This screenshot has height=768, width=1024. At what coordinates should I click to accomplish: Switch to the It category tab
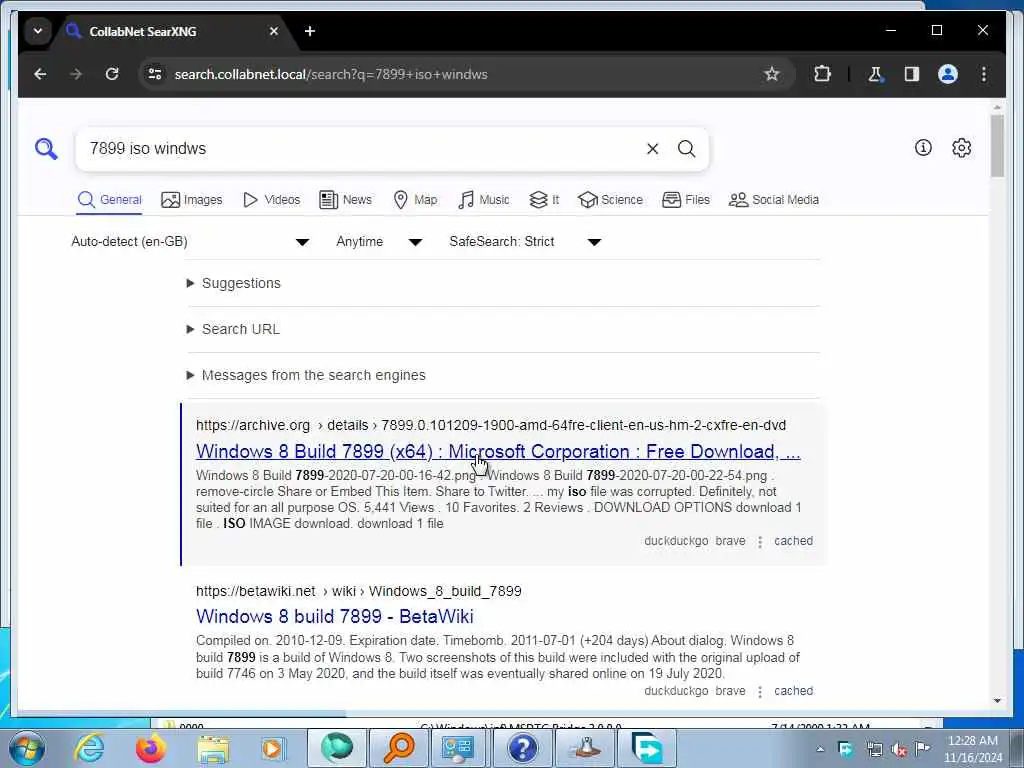pyautogui.click(x=544, y=200)
